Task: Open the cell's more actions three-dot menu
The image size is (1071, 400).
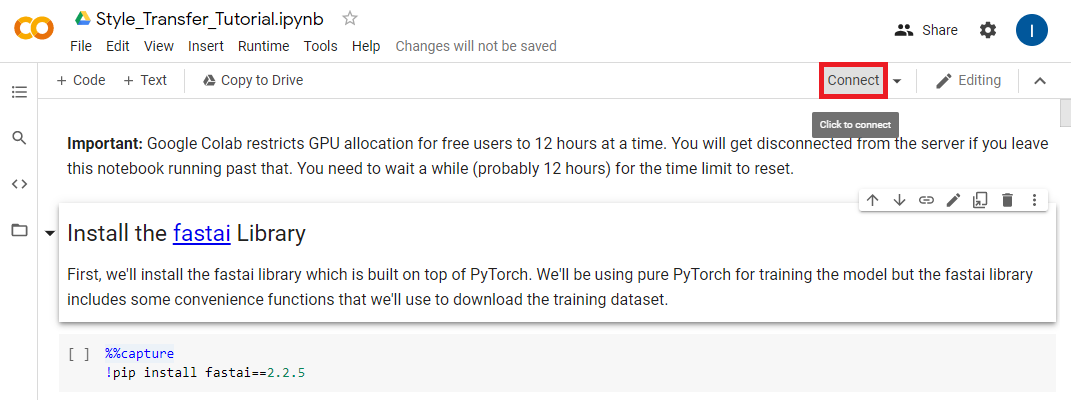Action: coord(1034,200)
